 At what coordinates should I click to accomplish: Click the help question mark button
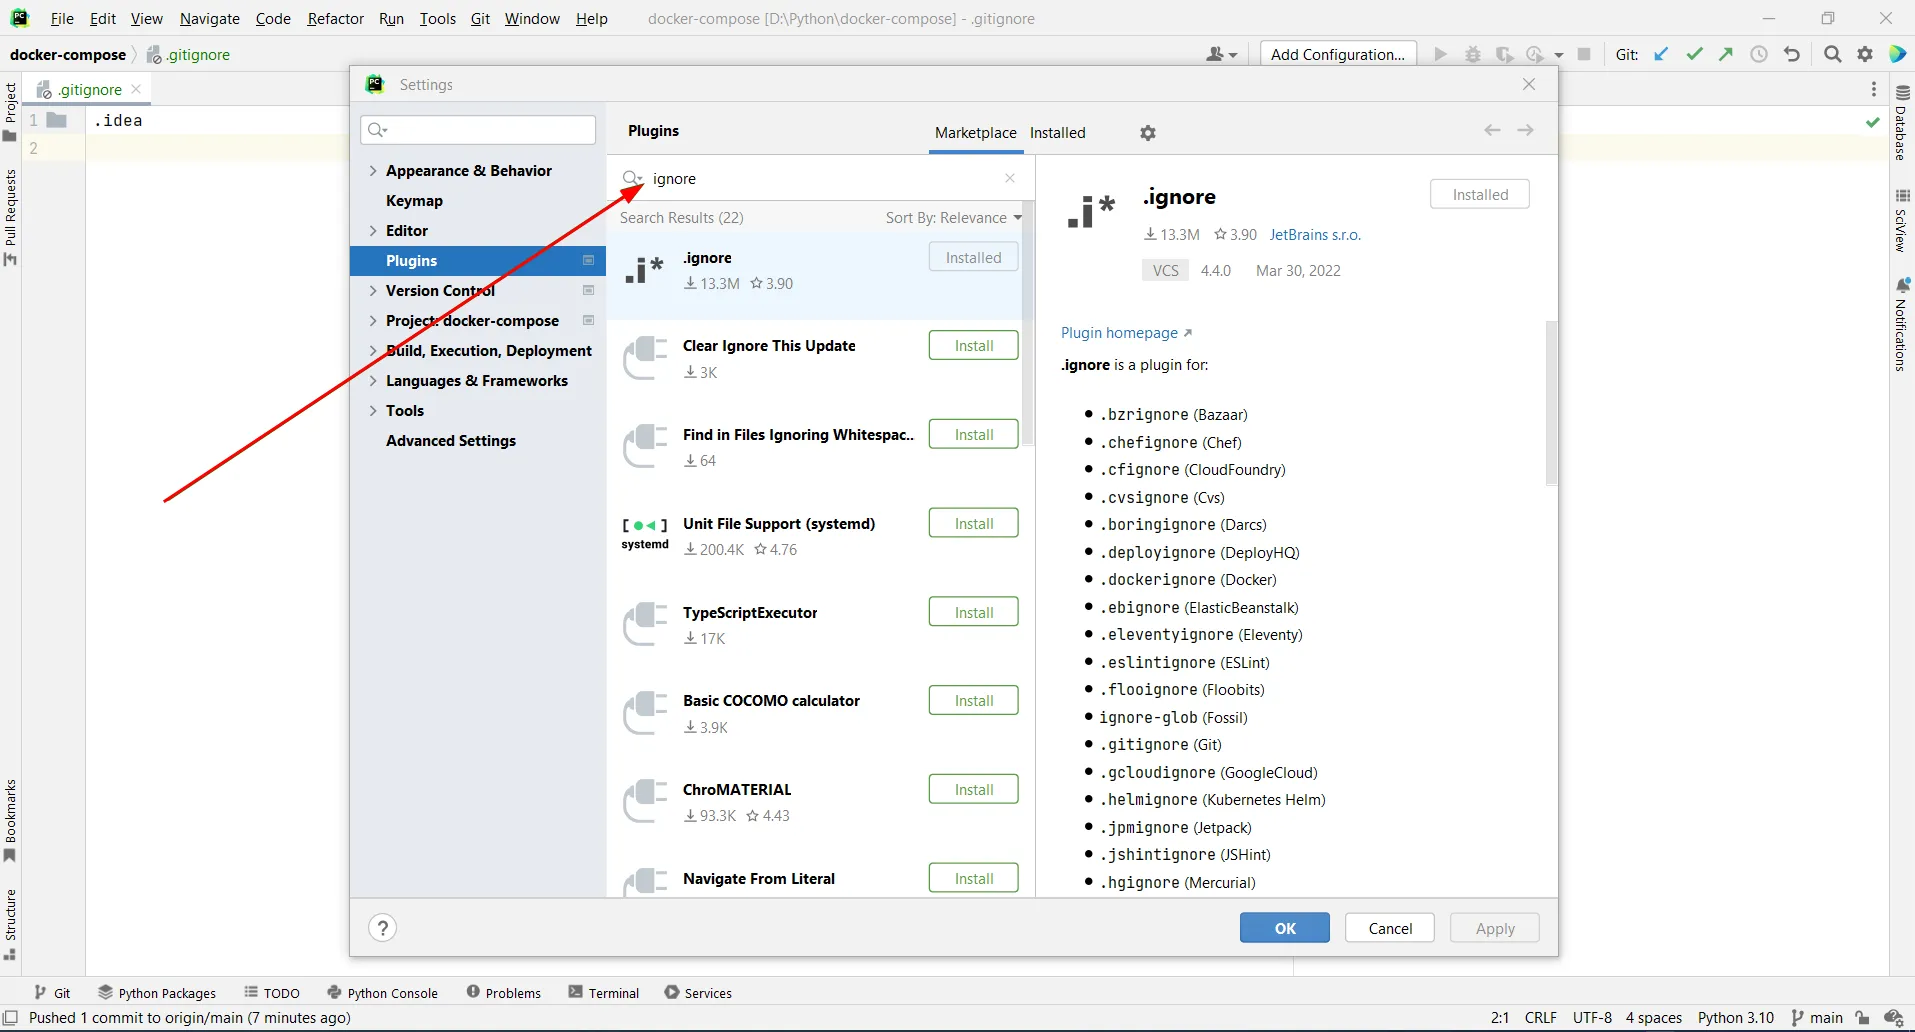pos(382,928)
